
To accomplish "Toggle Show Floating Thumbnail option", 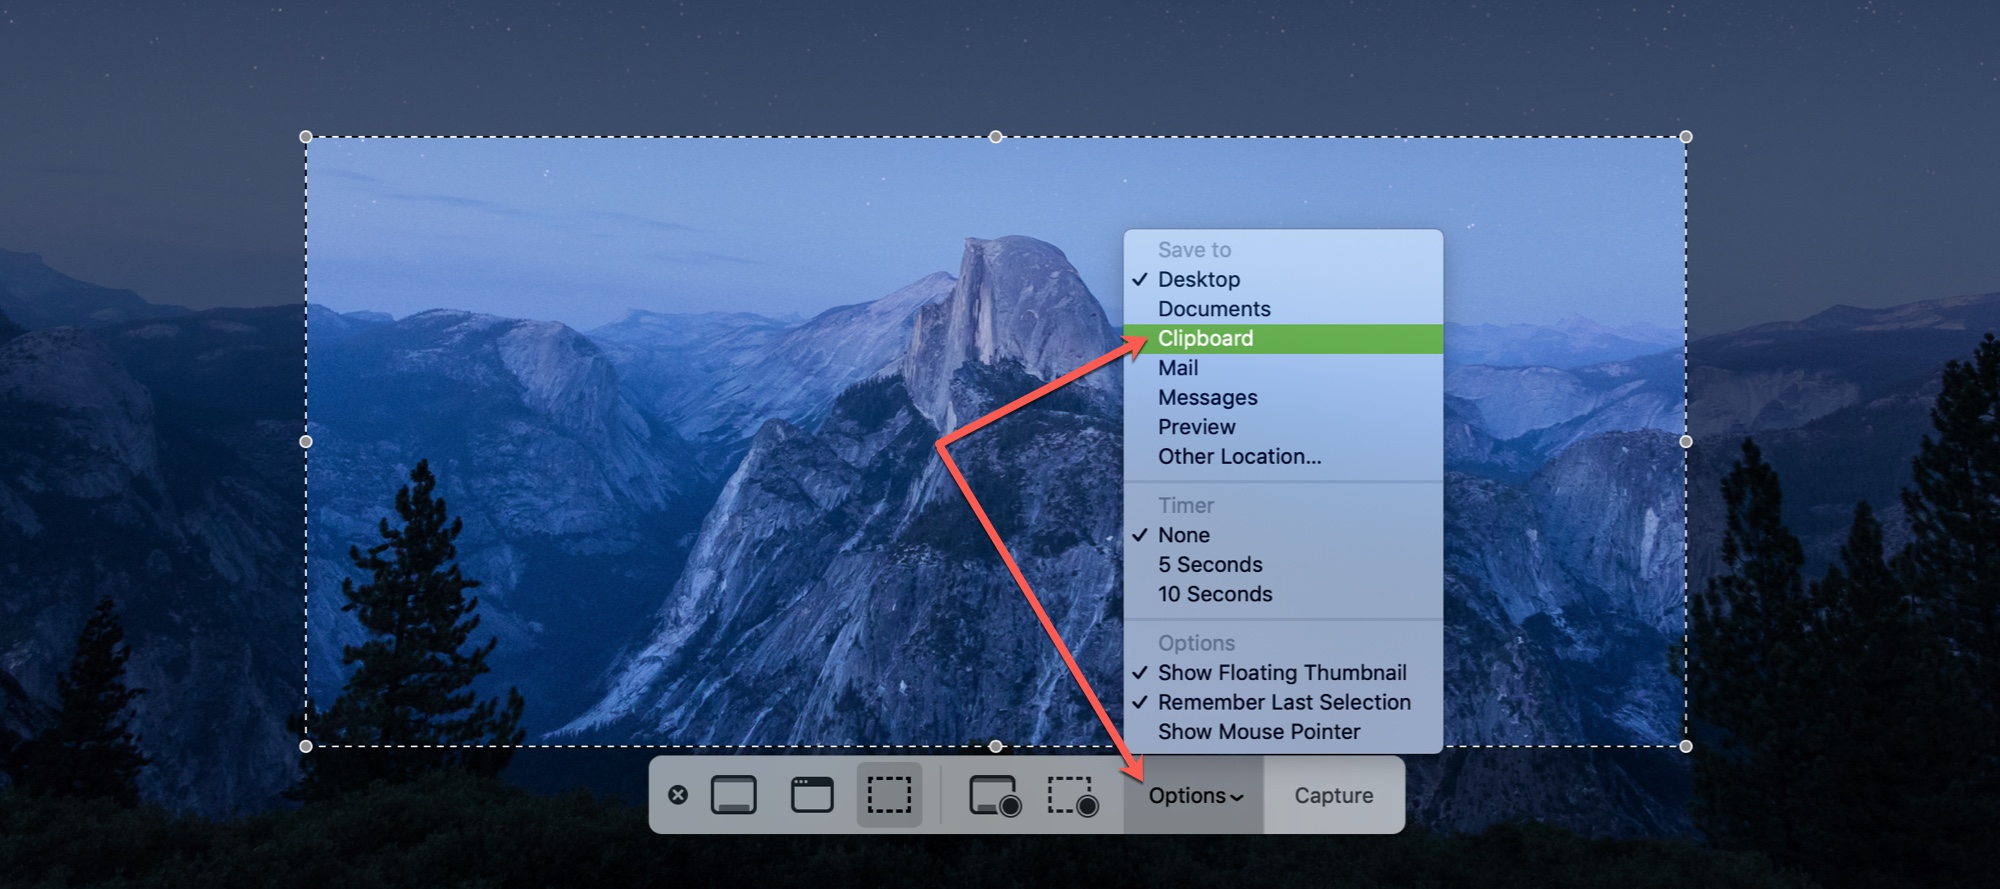I will (1283, 673).
